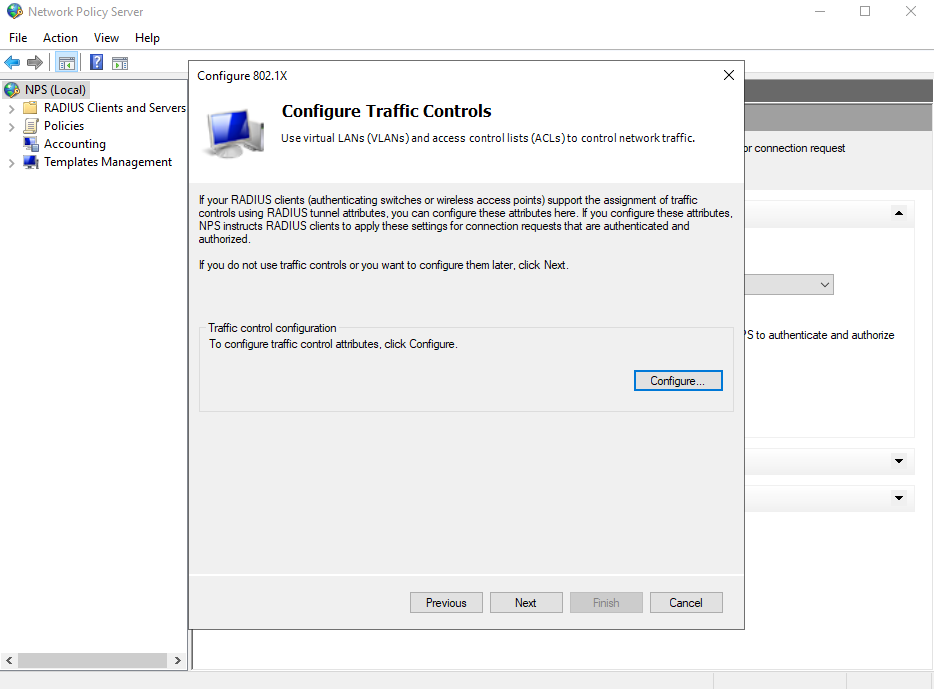Click the Forward arrow toolbar icon
The height and width of the screenshot is (689, 934).
[35, 63]
